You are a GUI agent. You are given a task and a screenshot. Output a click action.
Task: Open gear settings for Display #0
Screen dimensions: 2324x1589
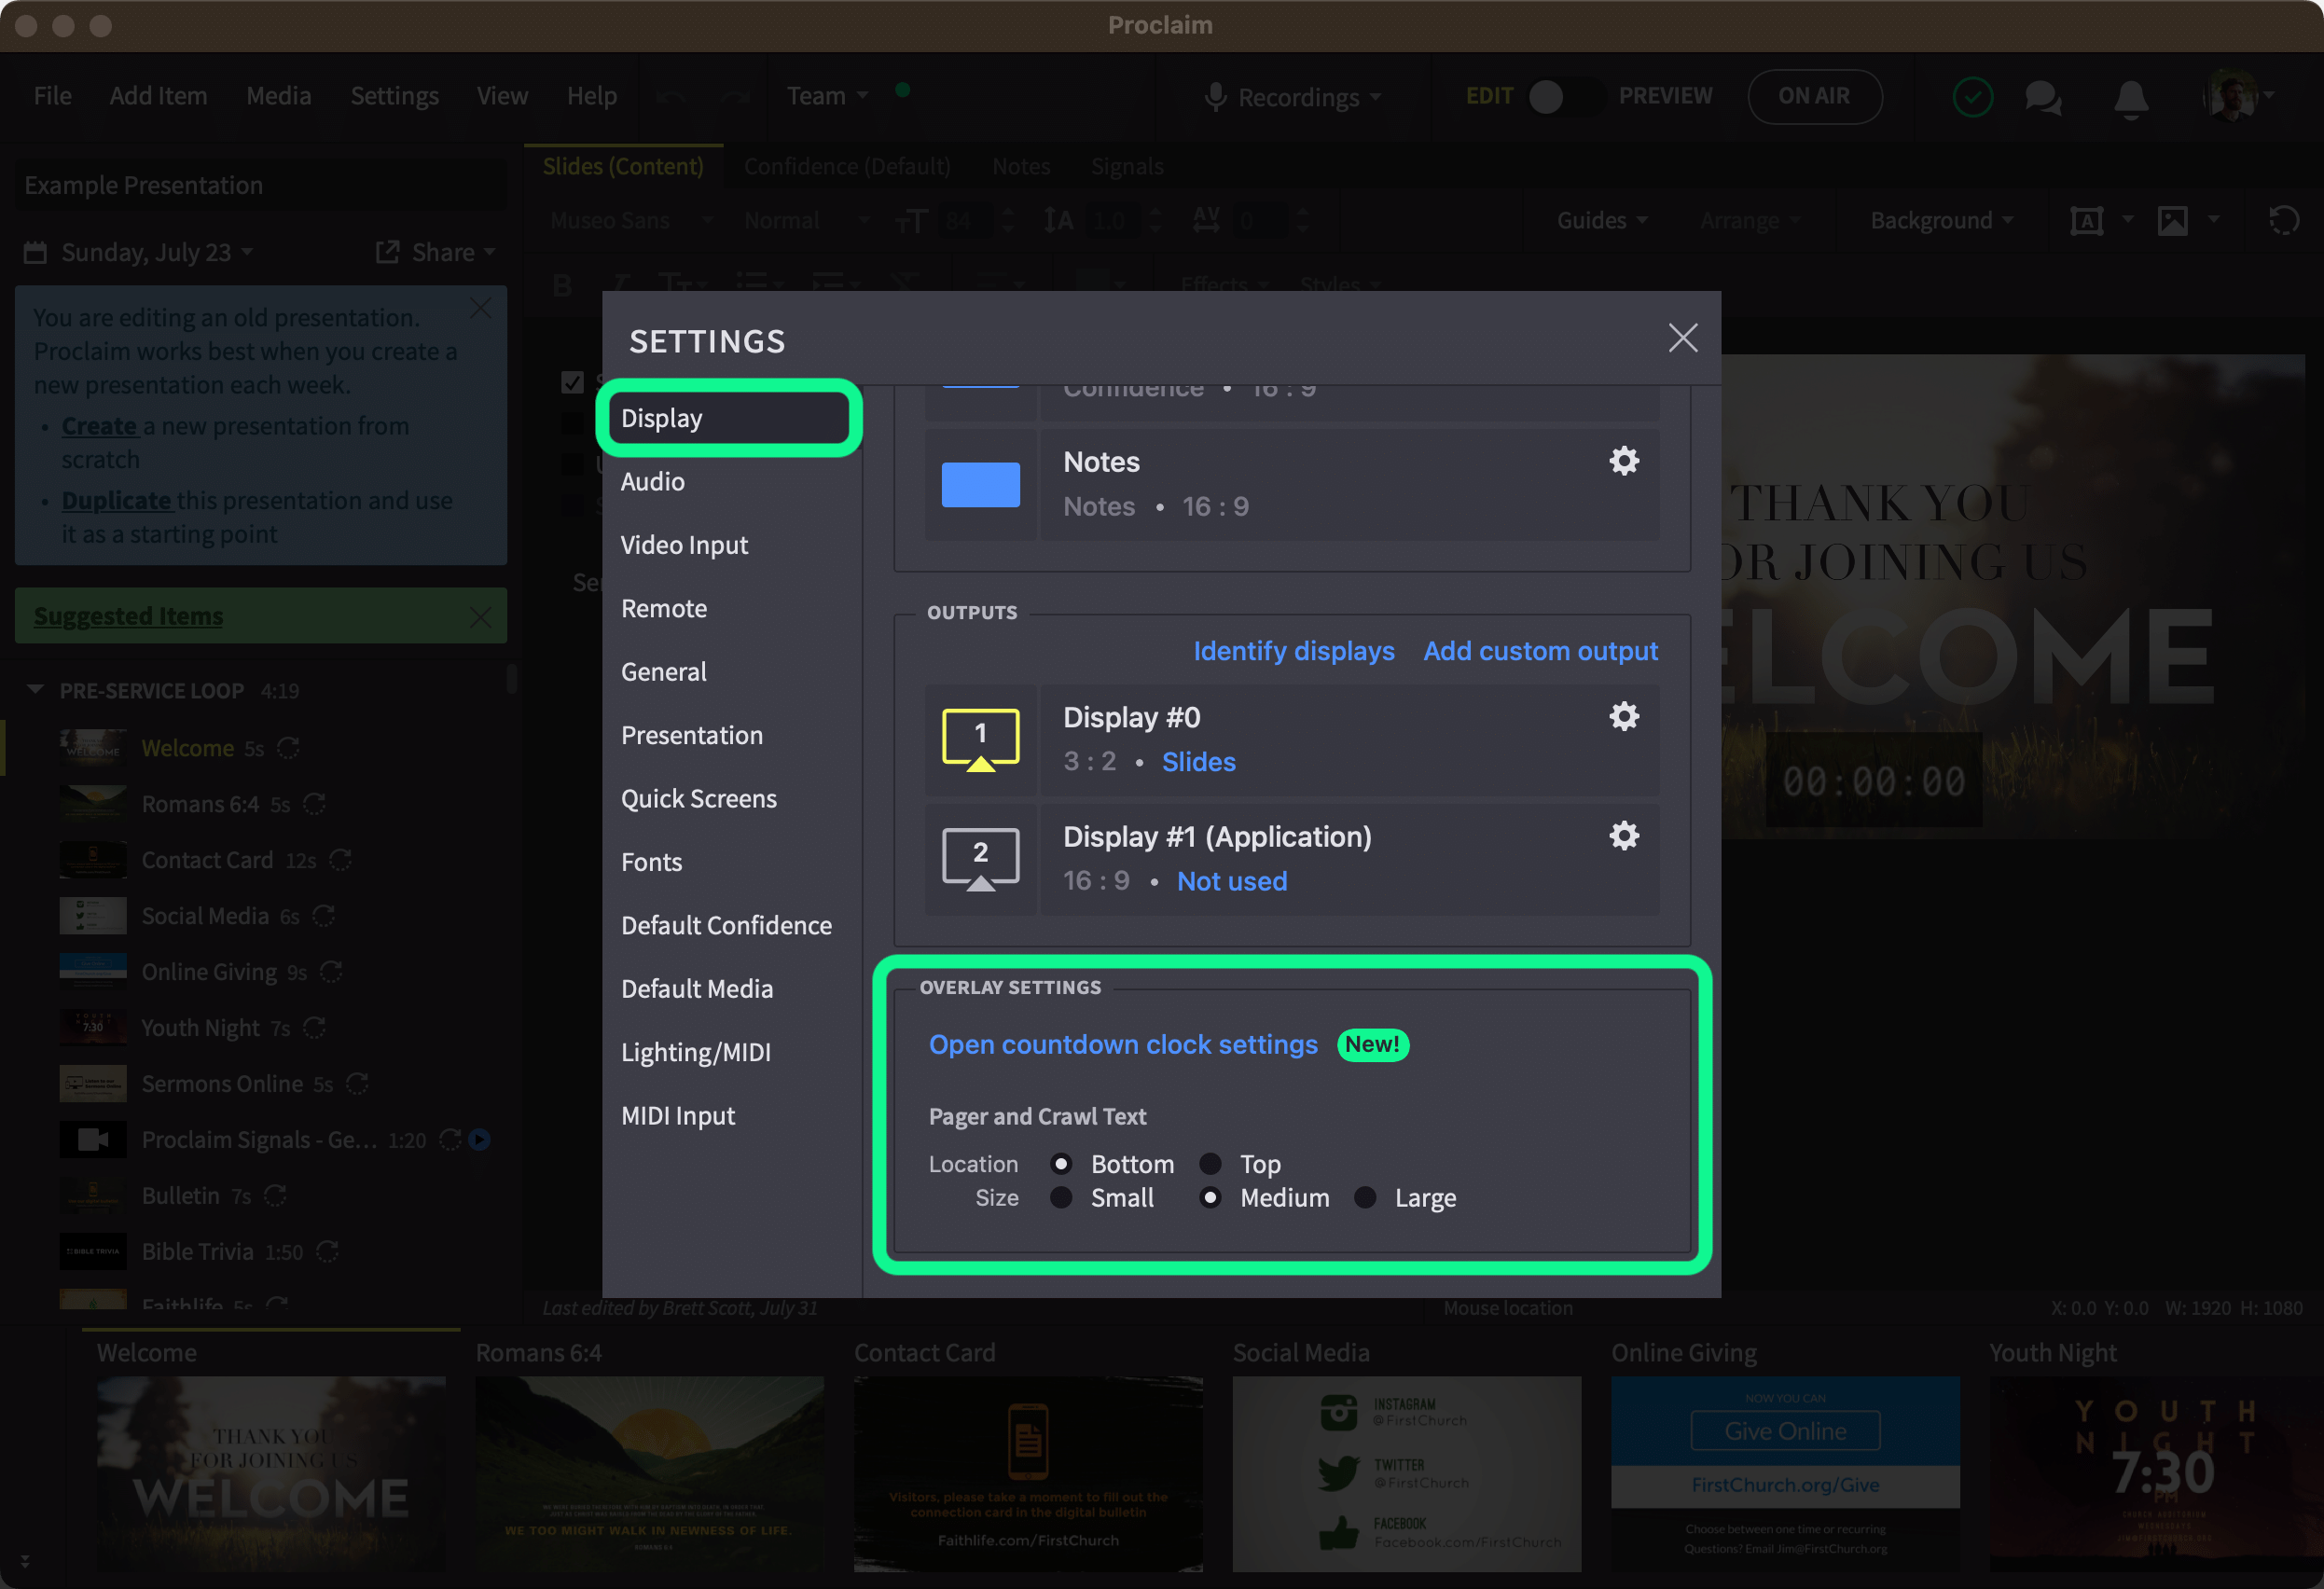(1623, 716)
